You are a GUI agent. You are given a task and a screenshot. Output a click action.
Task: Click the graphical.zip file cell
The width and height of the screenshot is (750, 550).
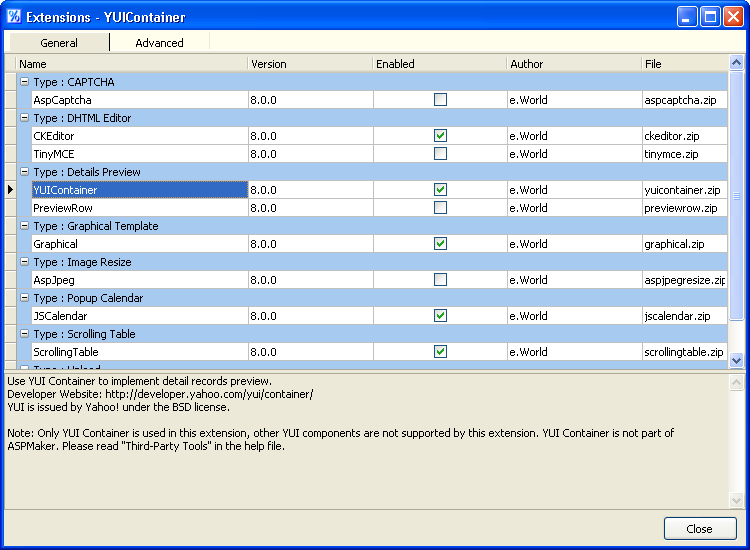pyautogui.click(x=685, y=244)
